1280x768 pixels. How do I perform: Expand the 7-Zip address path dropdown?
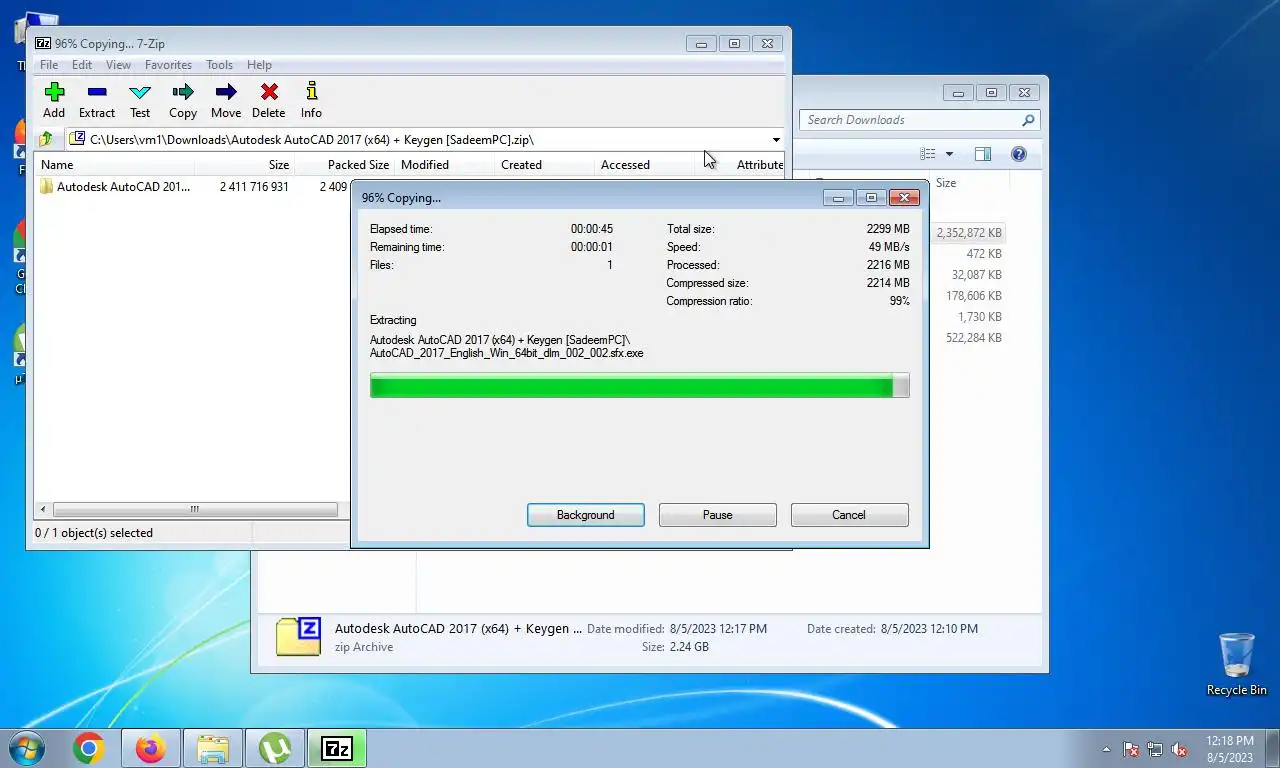[x=776, y=140]
